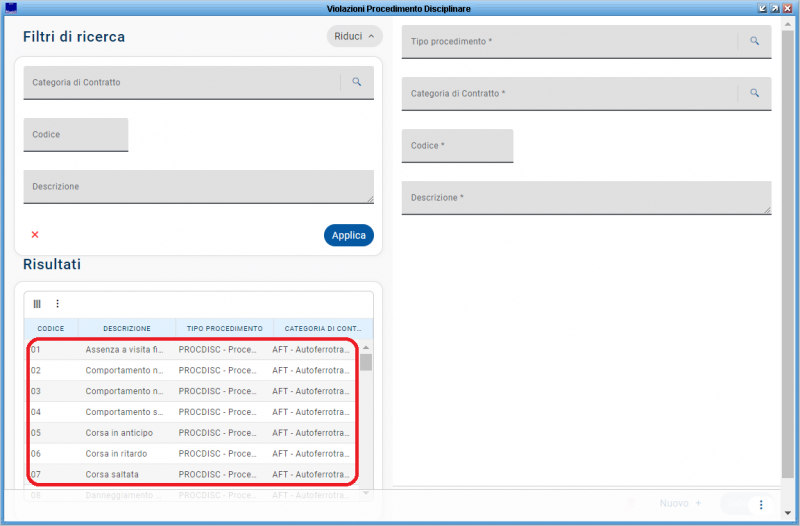Minimize the window from title bar
Viewport: 800px width, 526px height.
coord(763,8)
